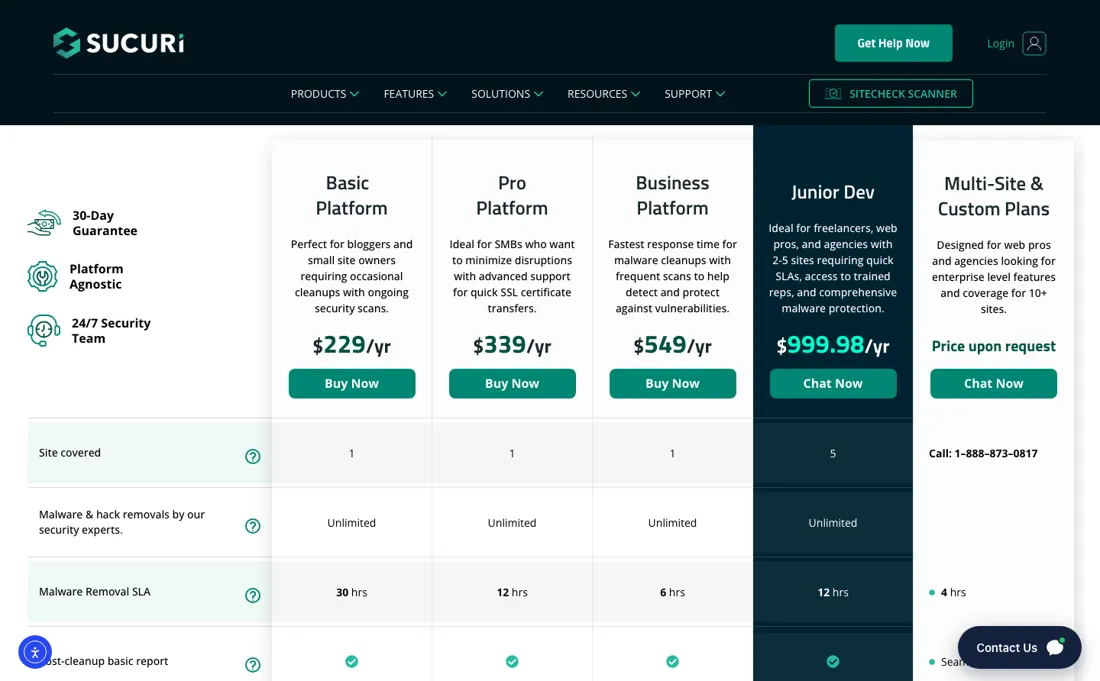Screen dimensions: 1100x681
Task: Click the 6 hrs SLA cell
Action: click(x=672, y=593)
